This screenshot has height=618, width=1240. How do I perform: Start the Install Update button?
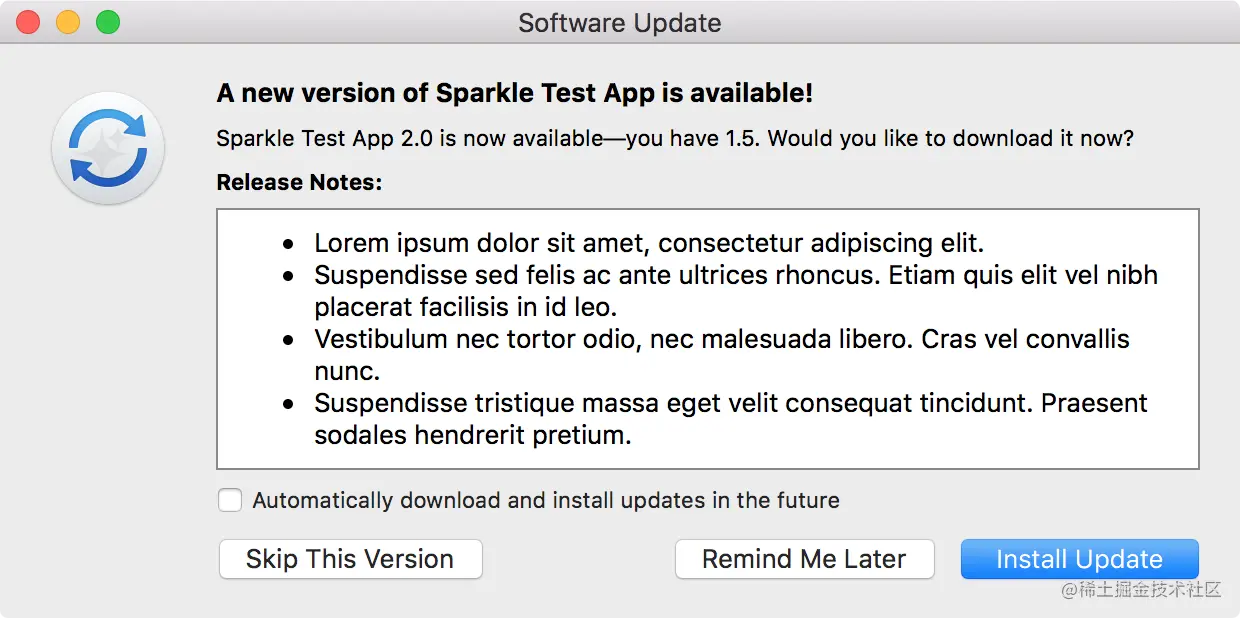tap(1079, 559)
